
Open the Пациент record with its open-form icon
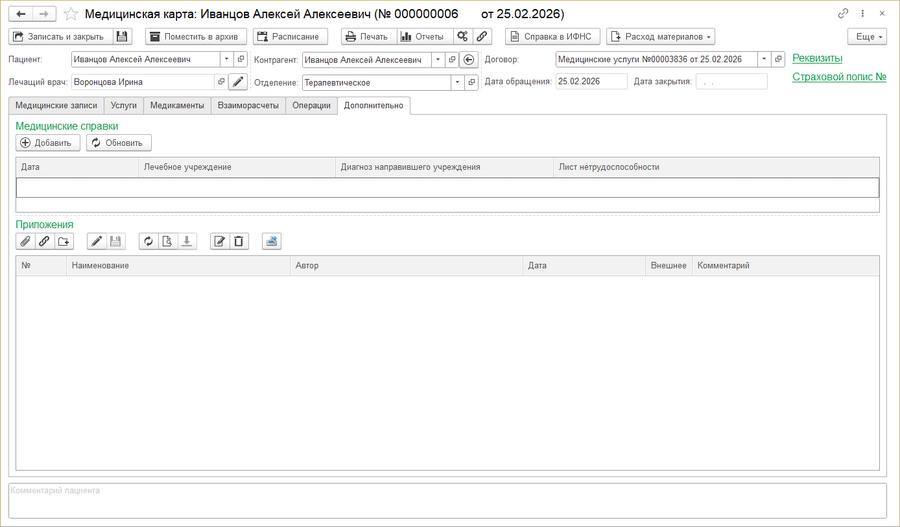point(241,59)
